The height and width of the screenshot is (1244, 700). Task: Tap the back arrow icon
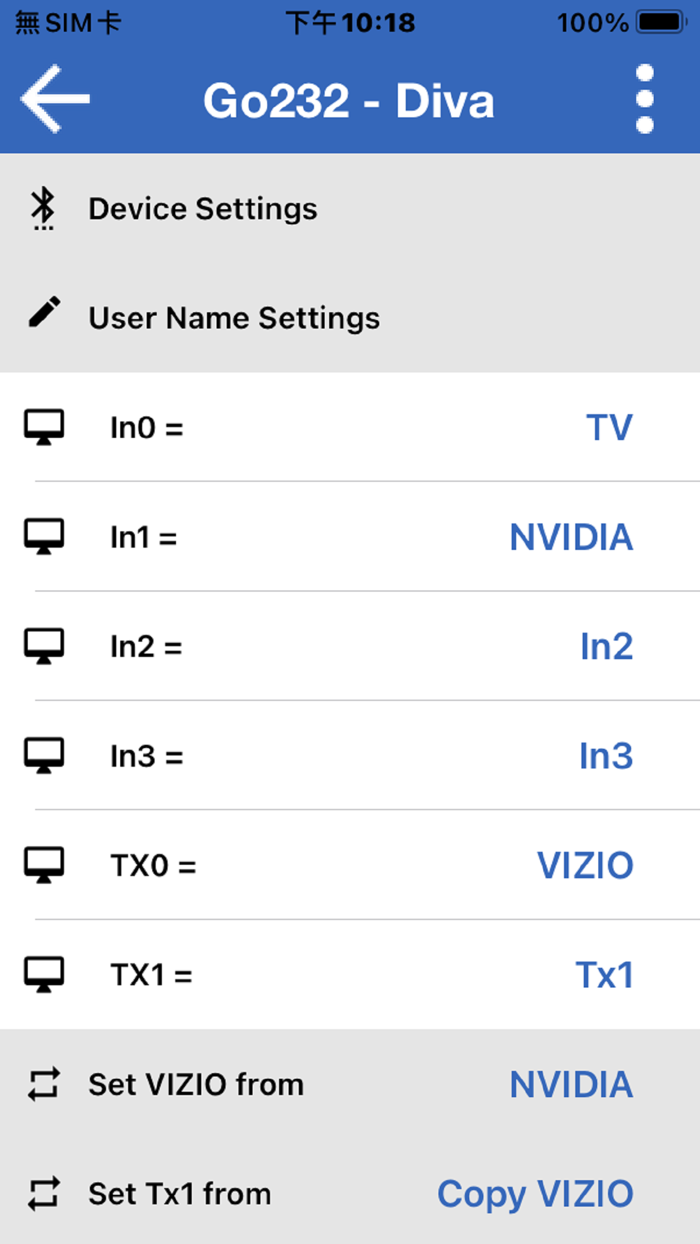55,99
